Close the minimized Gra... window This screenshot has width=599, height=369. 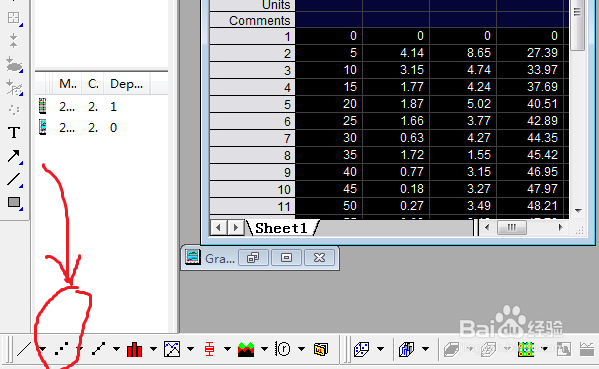pos(319,258)
